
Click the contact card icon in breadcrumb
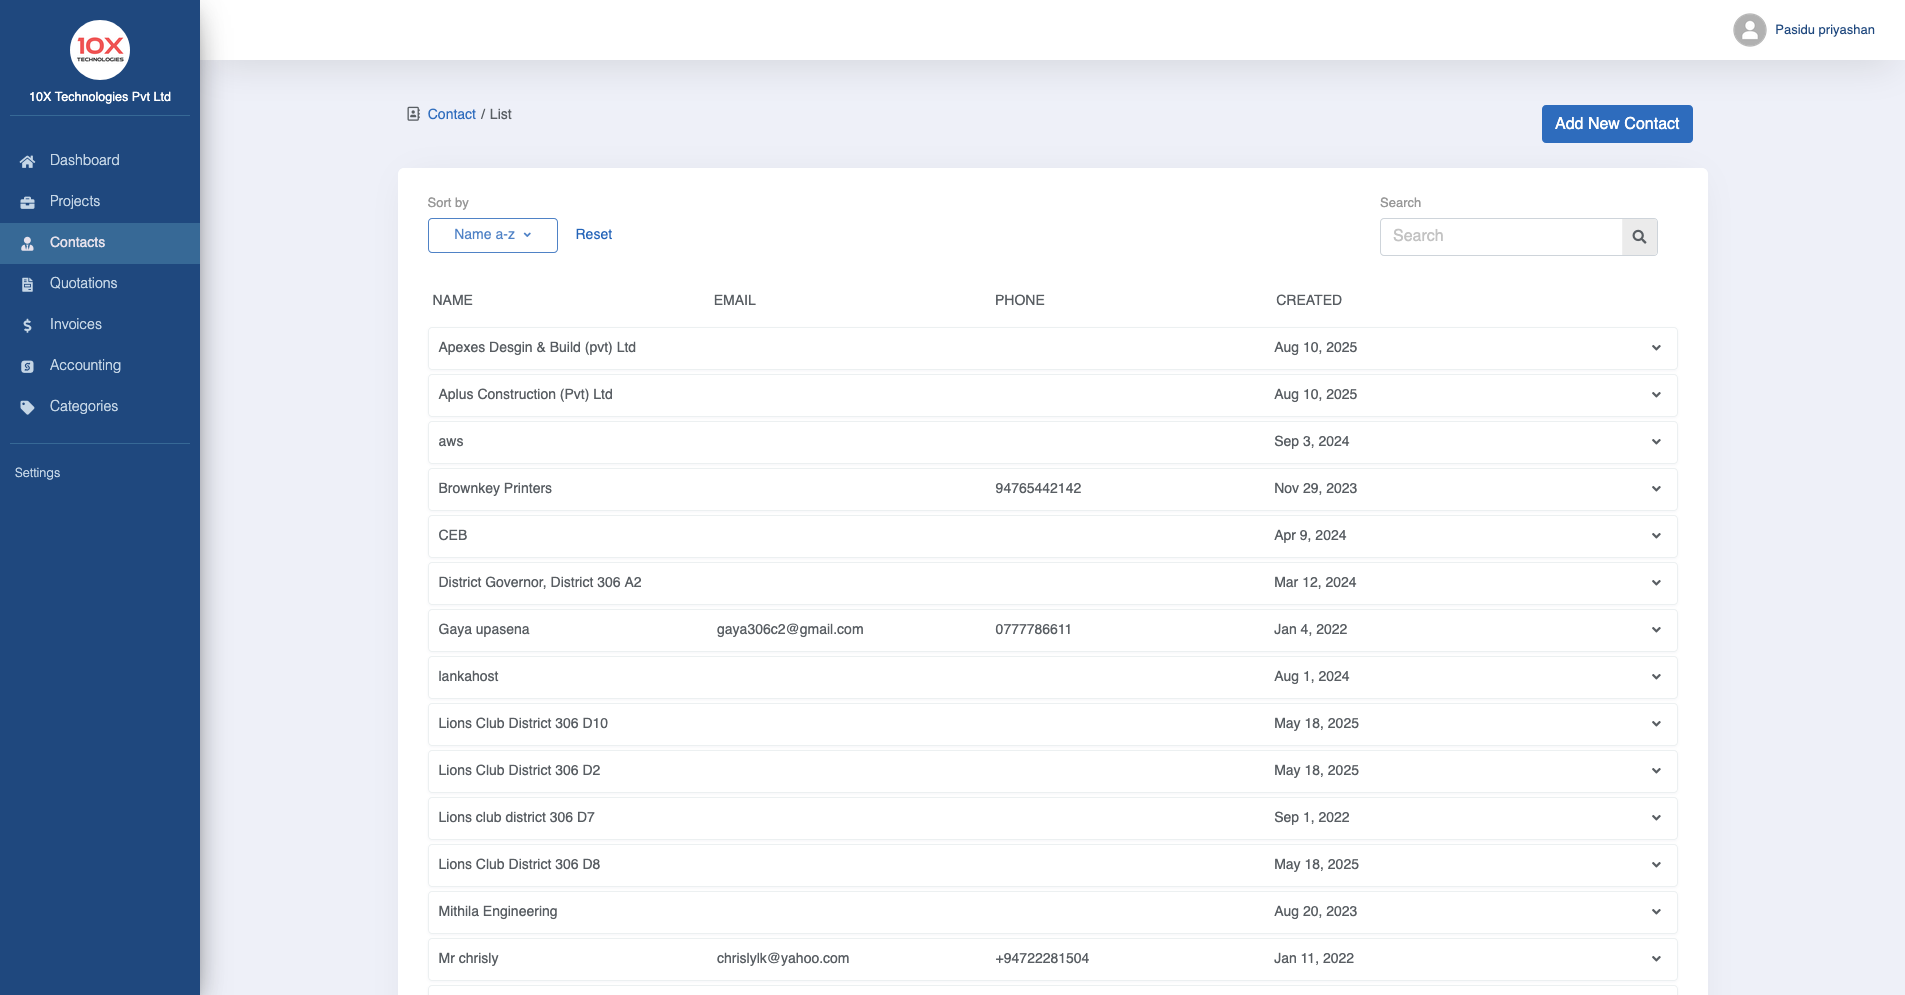tap(413, 113)
